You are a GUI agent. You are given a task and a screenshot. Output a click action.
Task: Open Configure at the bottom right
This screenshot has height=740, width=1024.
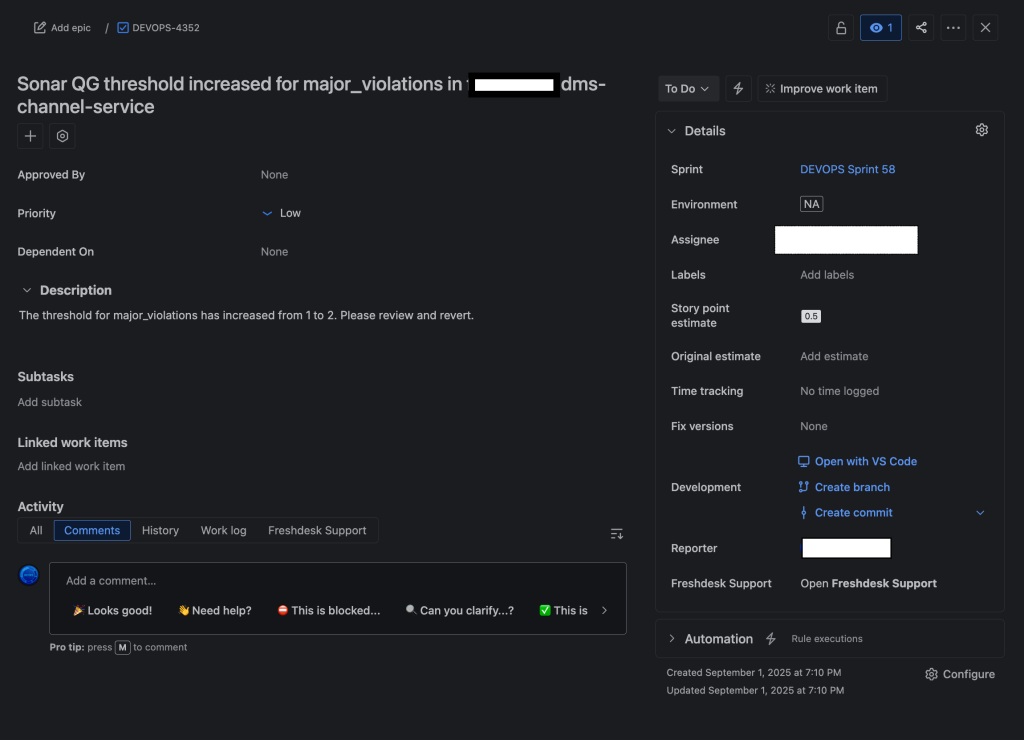[x=959, y=674]
